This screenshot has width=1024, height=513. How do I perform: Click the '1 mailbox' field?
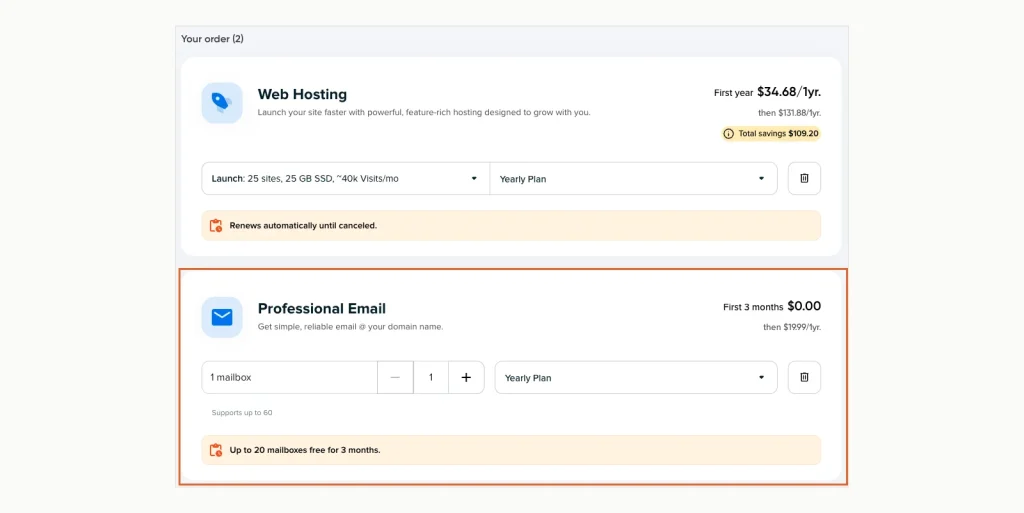tap(289, 377)
